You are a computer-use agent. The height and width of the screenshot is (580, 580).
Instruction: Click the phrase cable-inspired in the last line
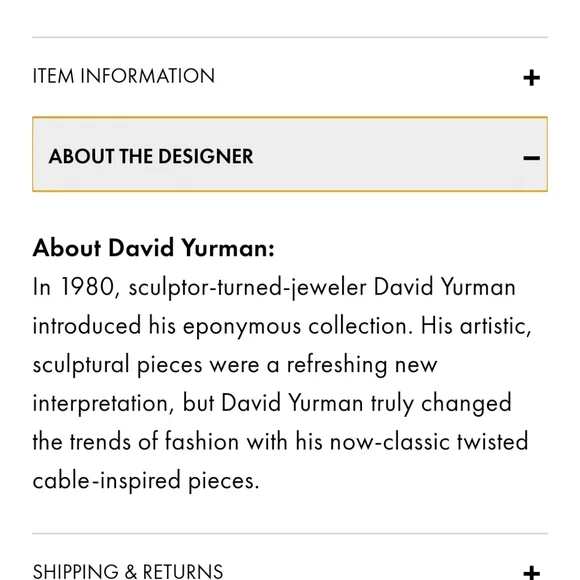107,482
